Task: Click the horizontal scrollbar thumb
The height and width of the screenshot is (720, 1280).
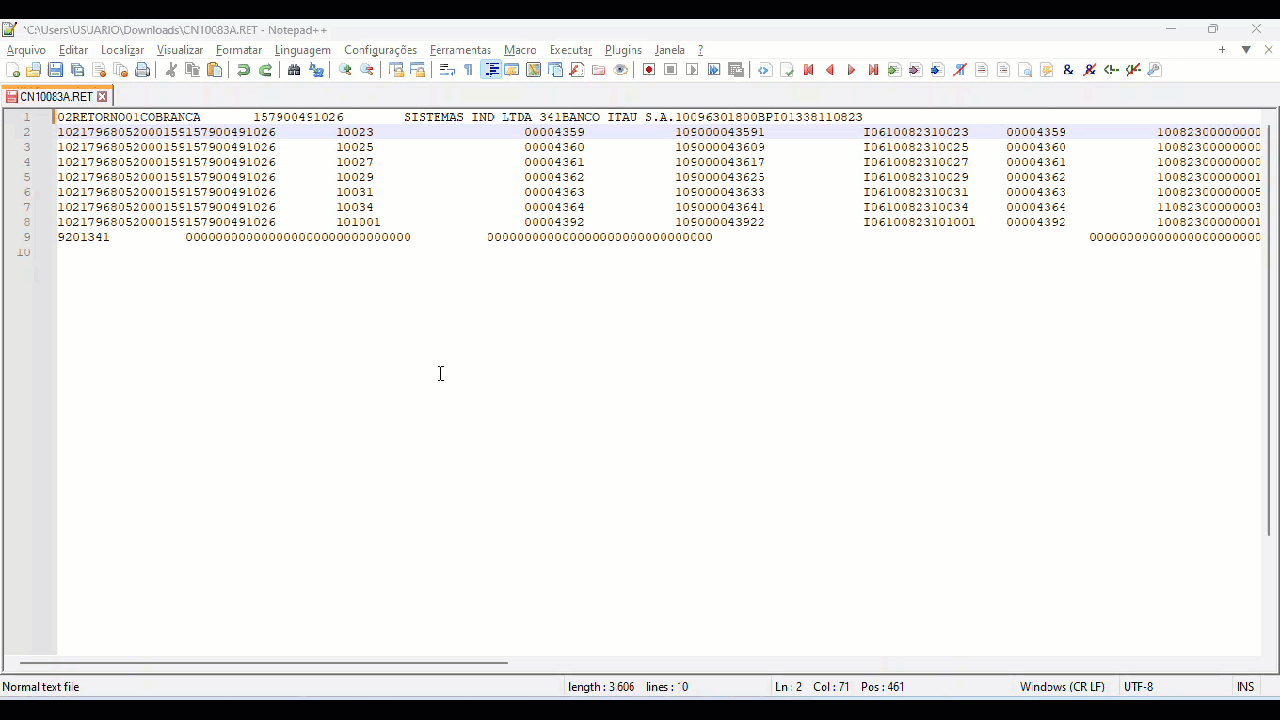Action: pos(264,662)
